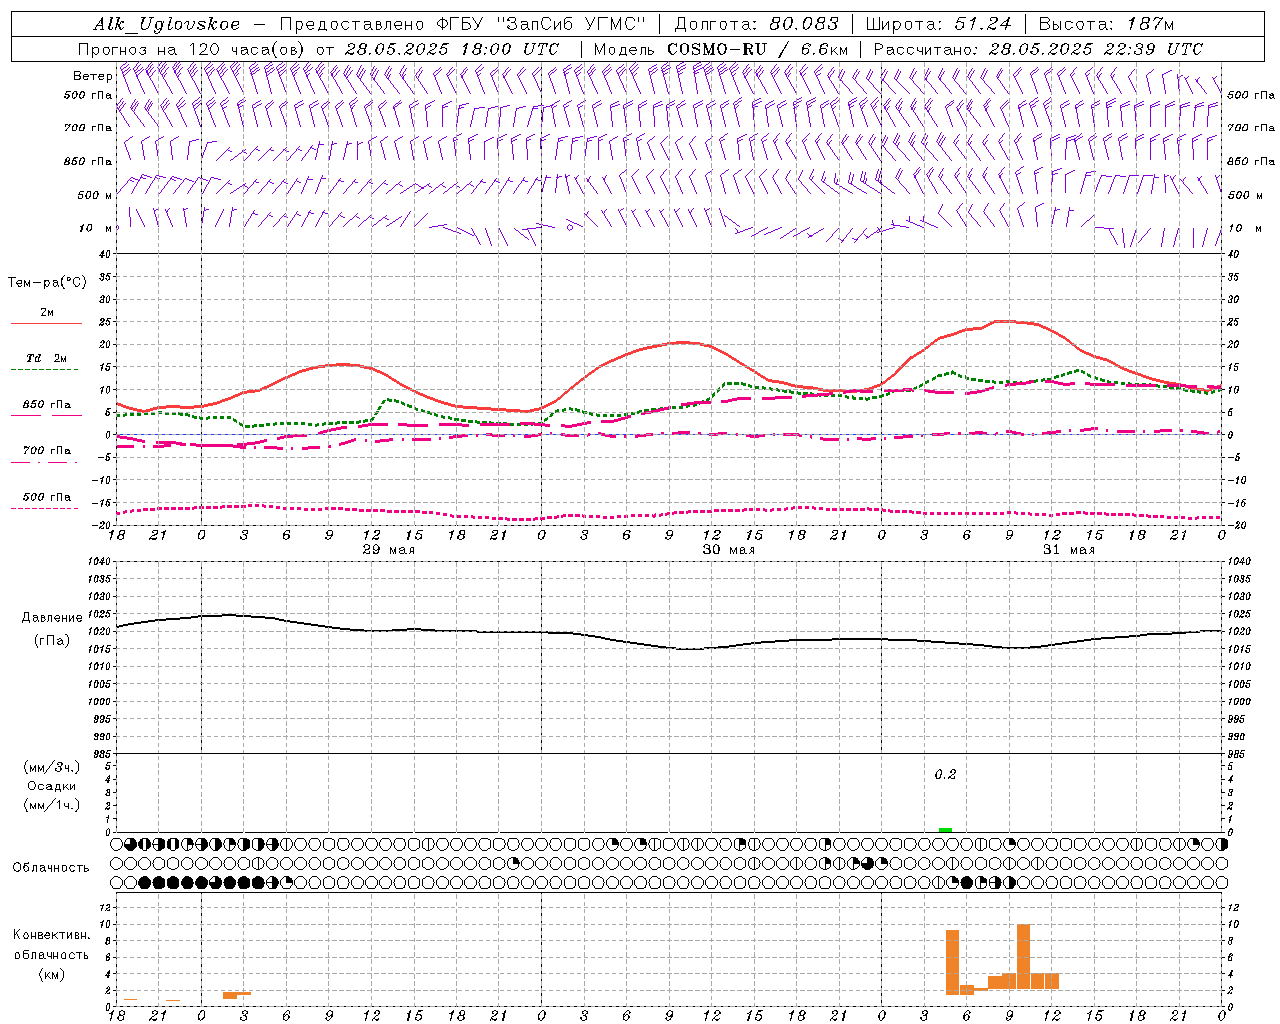The image size is (1280, 1024).
Task: Click the '(гПа)' unit label under Давление
Action: (x=52, y=640)
